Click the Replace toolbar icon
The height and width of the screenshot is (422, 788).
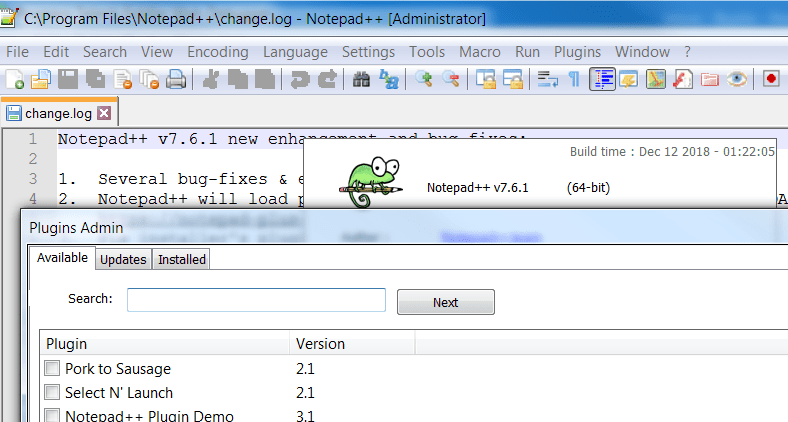coord(388,79)
